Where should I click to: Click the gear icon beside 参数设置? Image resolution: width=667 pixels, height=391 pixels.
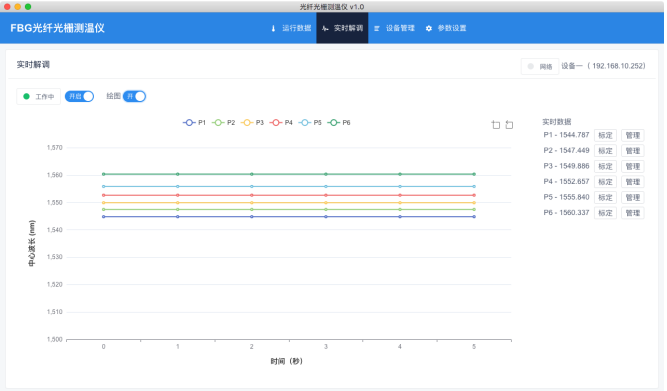[x=429, y=29]
